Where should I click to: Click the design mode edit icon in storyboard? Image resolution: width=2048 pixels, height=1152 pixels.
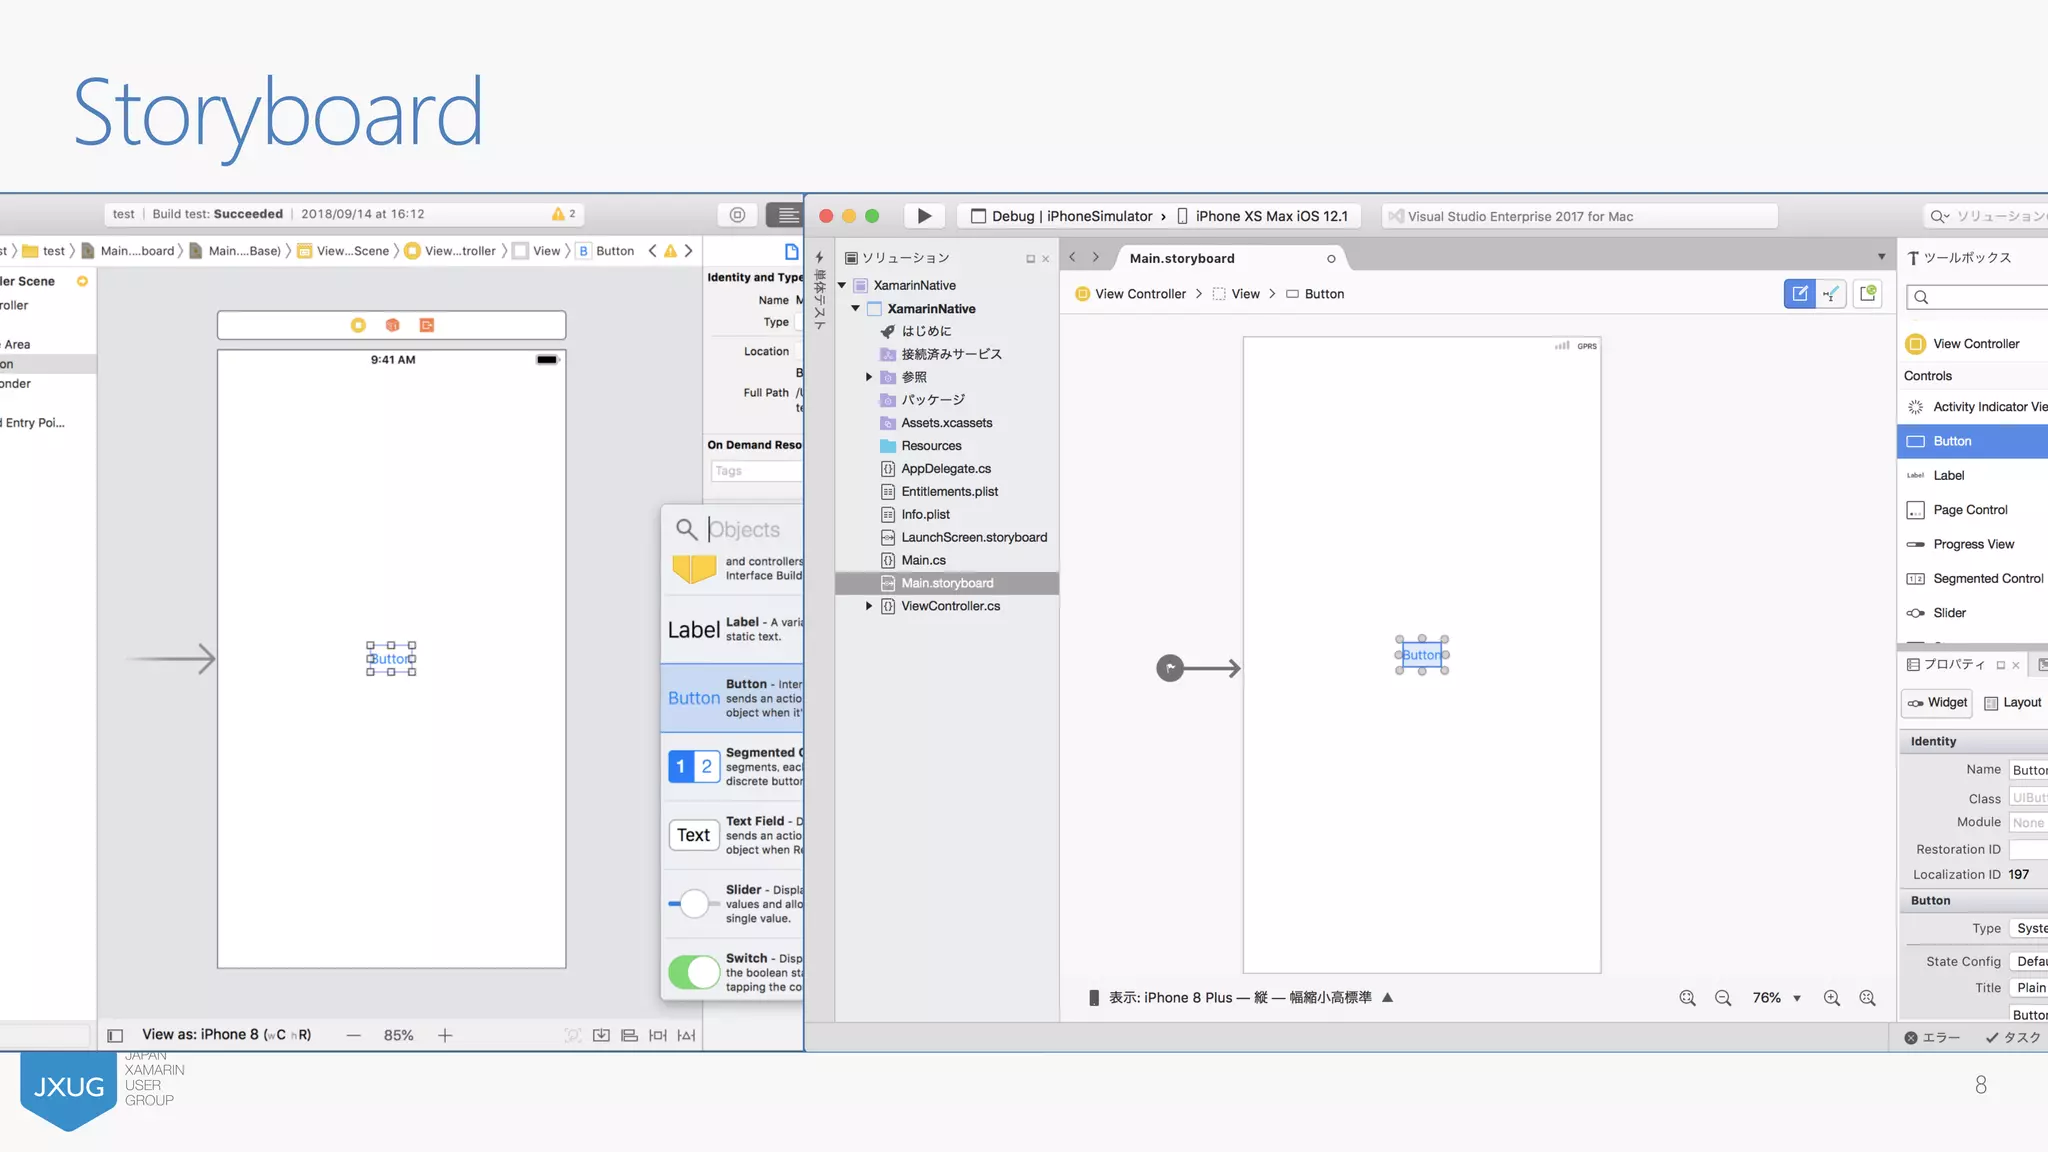point(1800,294)
